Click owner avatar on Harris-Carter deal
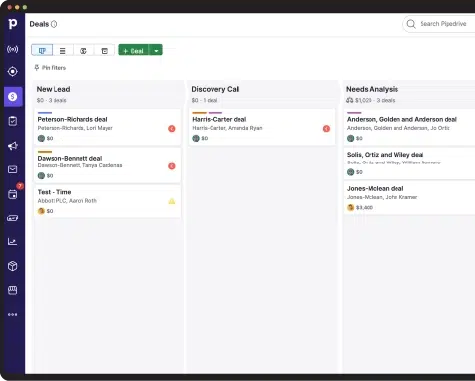This screenshot has width=475, height=381. (196, 138)
